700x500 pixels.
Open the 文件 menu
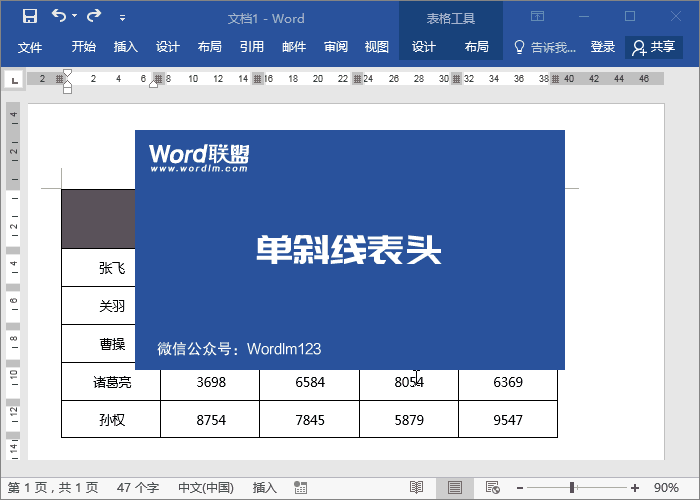point(30,47)
